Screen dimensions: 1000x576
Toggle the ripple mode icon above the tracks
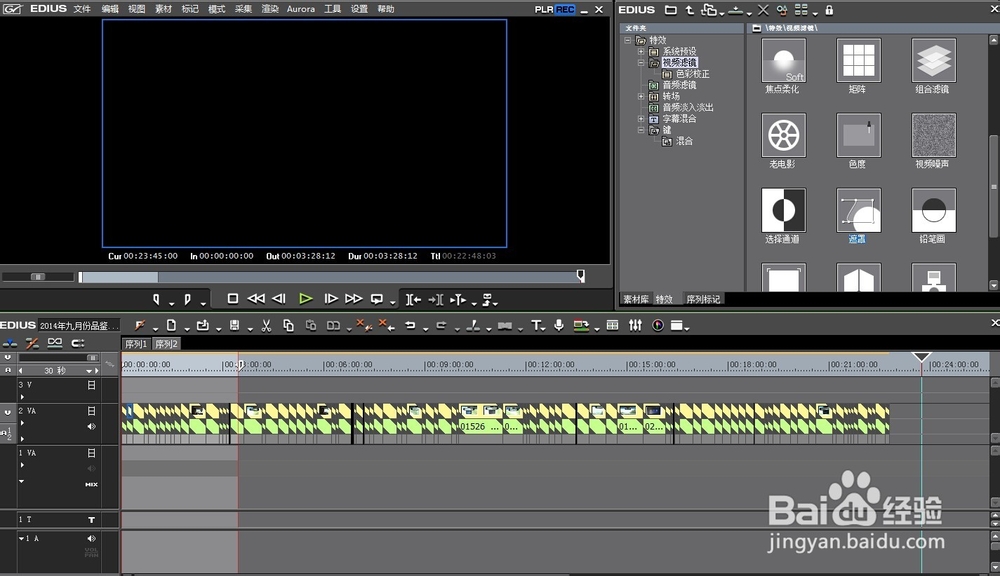pyautogui.click(x=32, y=343)
